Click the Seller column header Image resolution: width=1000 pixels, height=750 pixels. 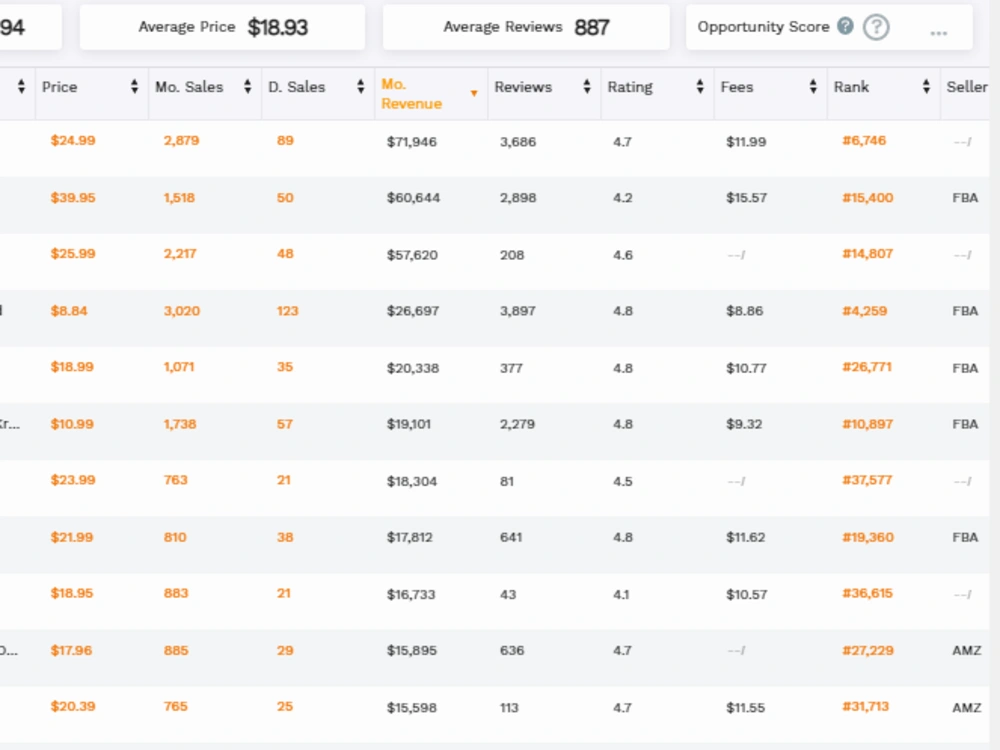pyautogui.click(x=966, y=87)
